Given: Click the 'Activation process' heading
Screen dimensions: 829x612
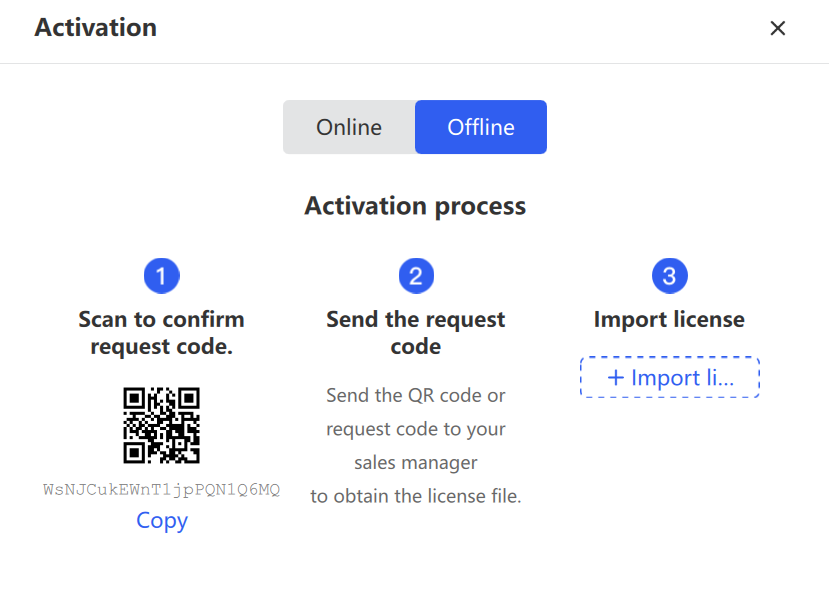Looking at the screenshot, I should pos(415,206).
